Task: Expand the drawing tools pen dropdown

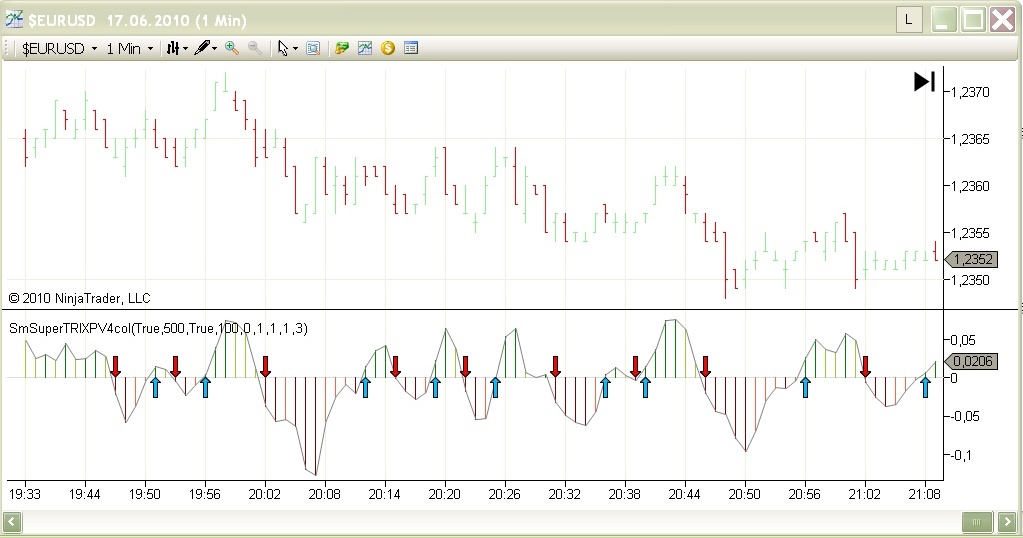Action: click(206, 48)
